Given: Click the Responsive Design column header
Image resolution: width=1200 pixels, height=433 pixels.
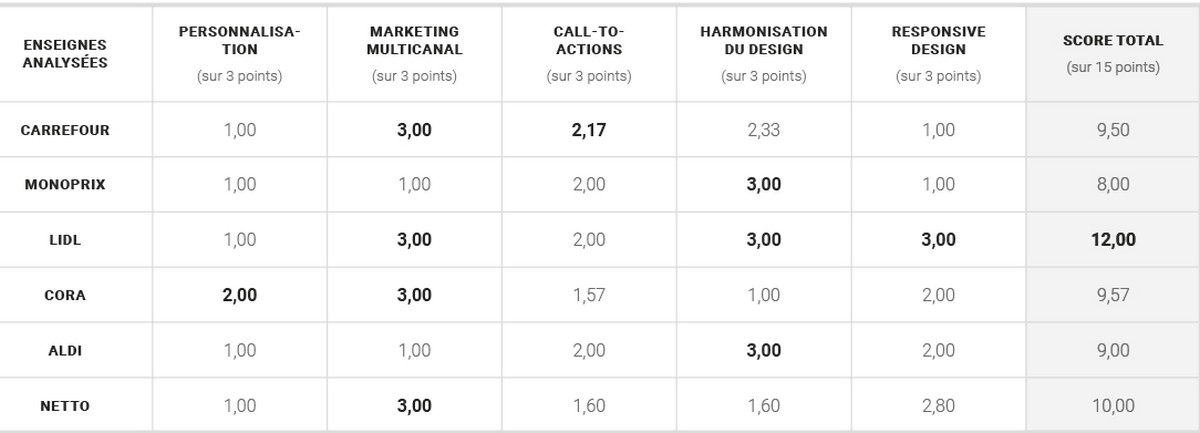Looking at the screenshot, I should [x=938, y=40].
